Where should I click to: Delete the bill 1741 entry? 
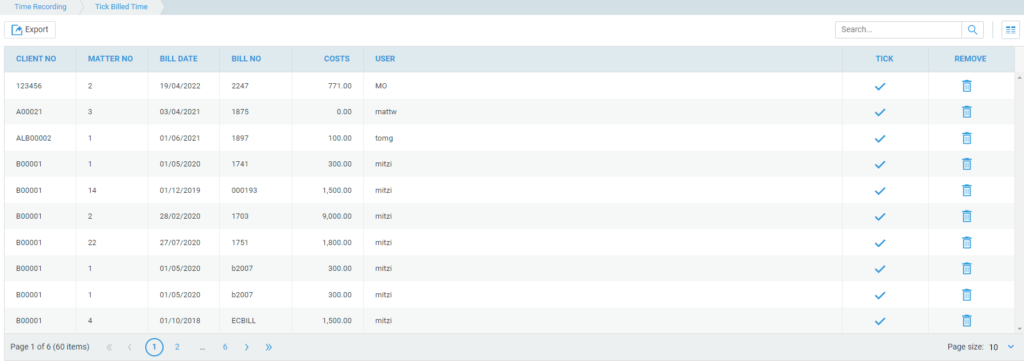coord(967,164)
